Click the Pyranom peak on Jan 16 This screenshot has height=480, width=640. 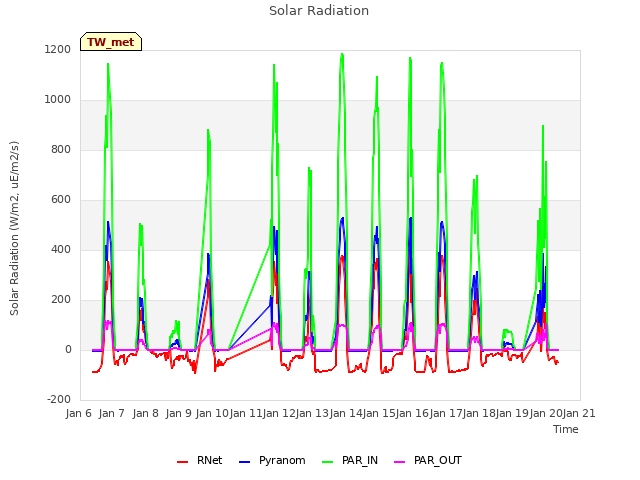[x=410, y=218]
